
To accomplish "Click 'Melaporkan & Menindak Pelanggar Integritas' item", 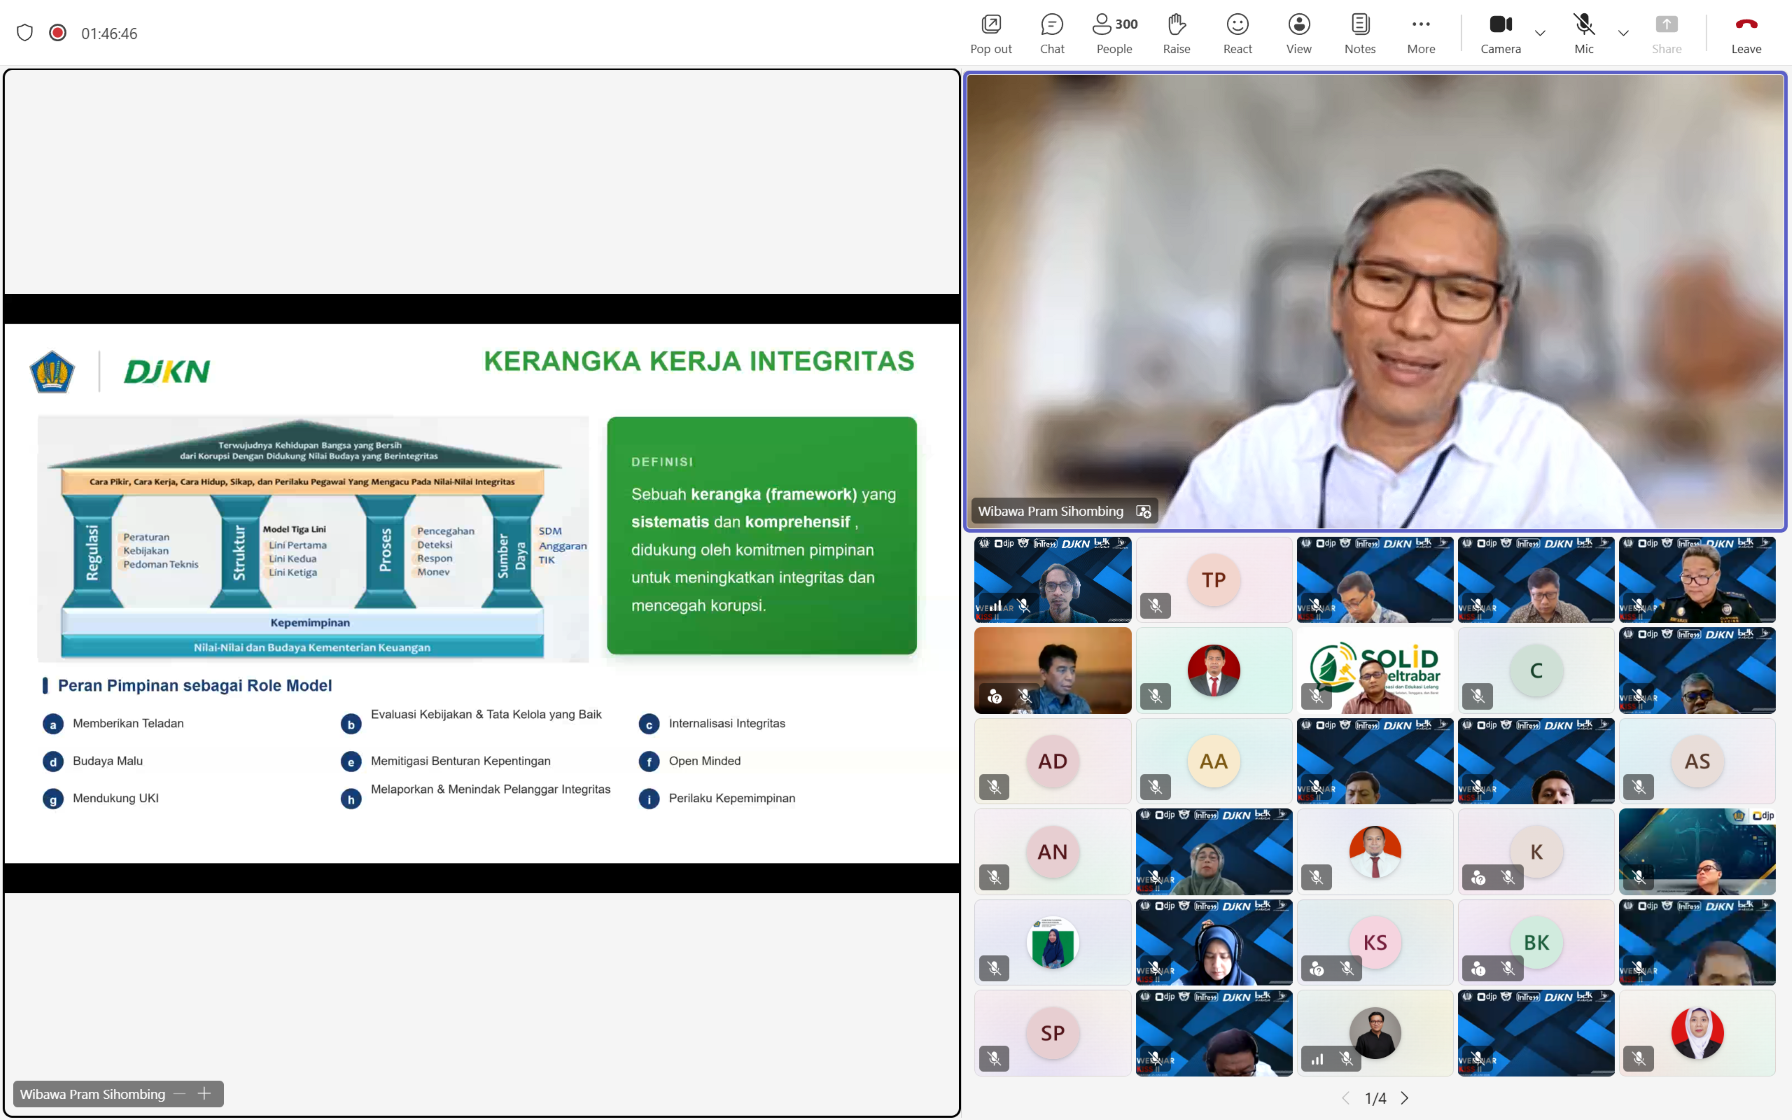I will pos(491,789).
